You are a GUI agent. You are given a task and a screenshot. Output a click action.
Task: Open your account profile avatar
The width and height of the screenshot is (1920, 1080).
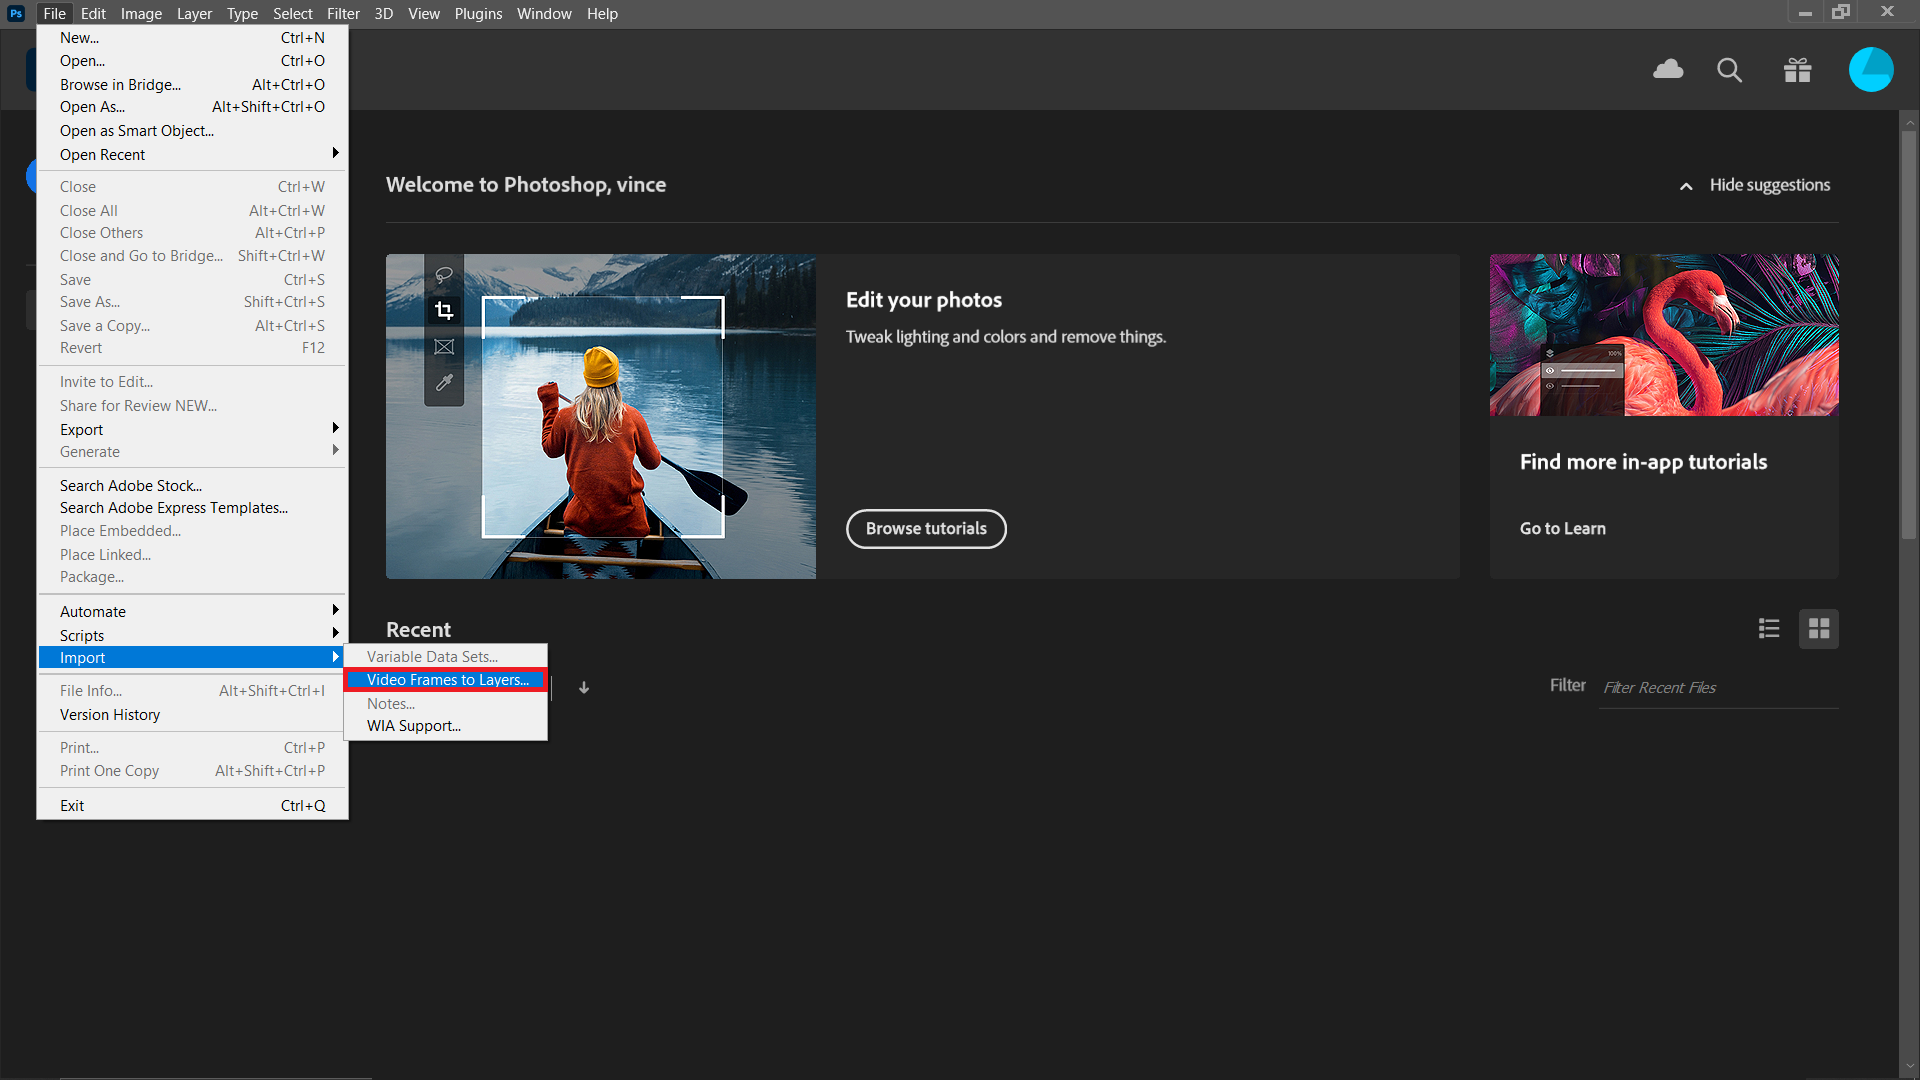point(1871,70)
